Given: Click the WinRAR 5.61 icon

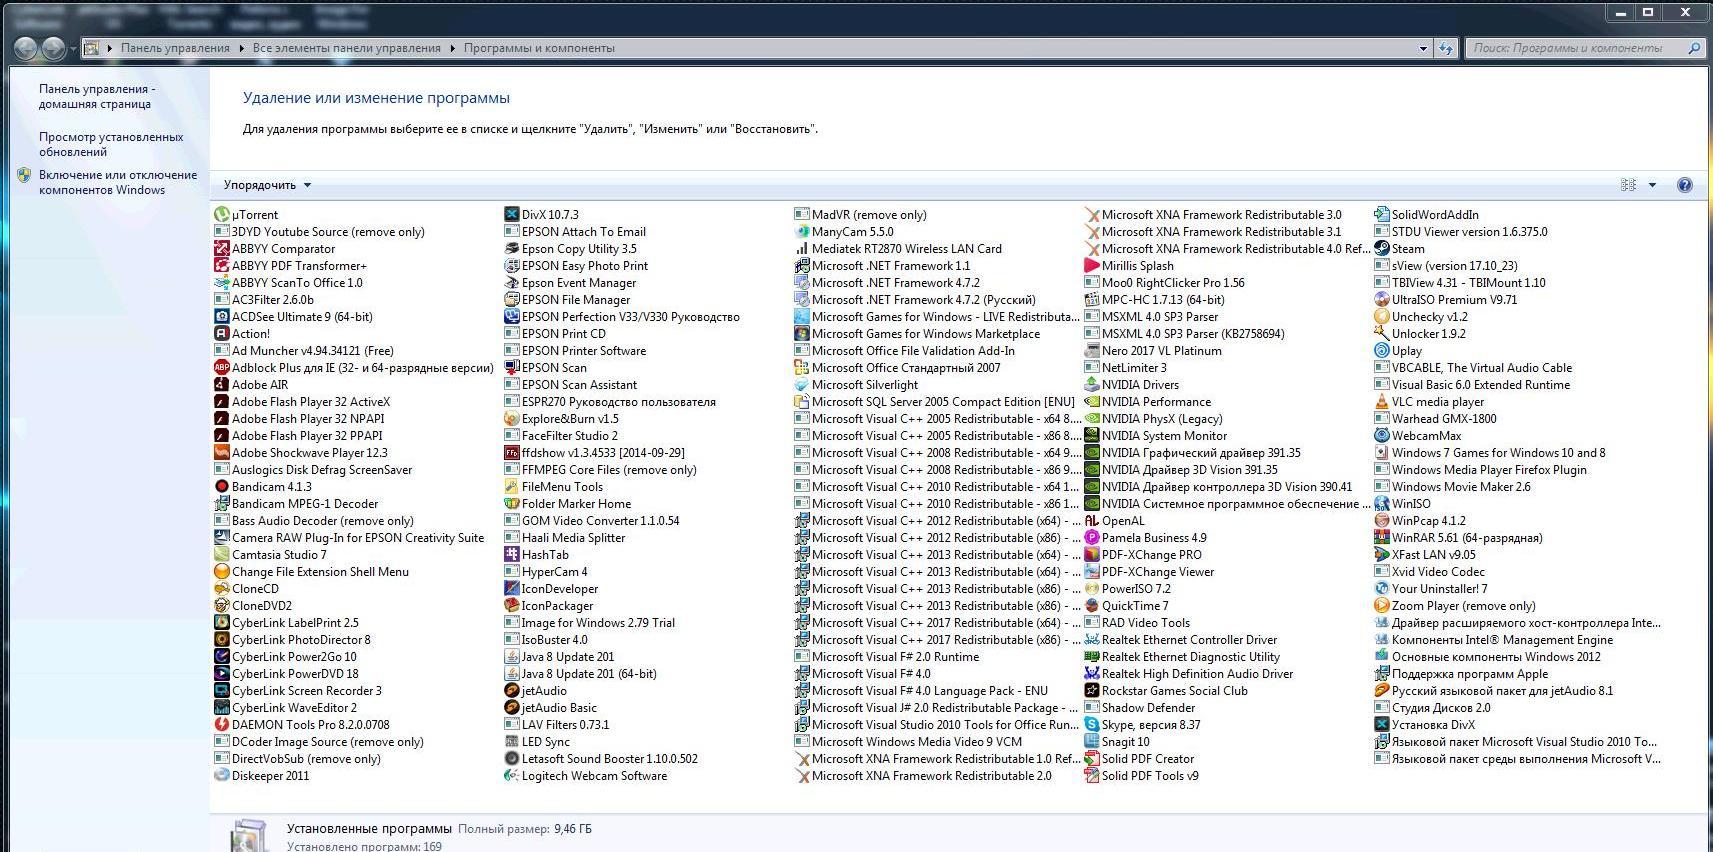Looking at the screenshot, I should click(x=1382, y=537).
